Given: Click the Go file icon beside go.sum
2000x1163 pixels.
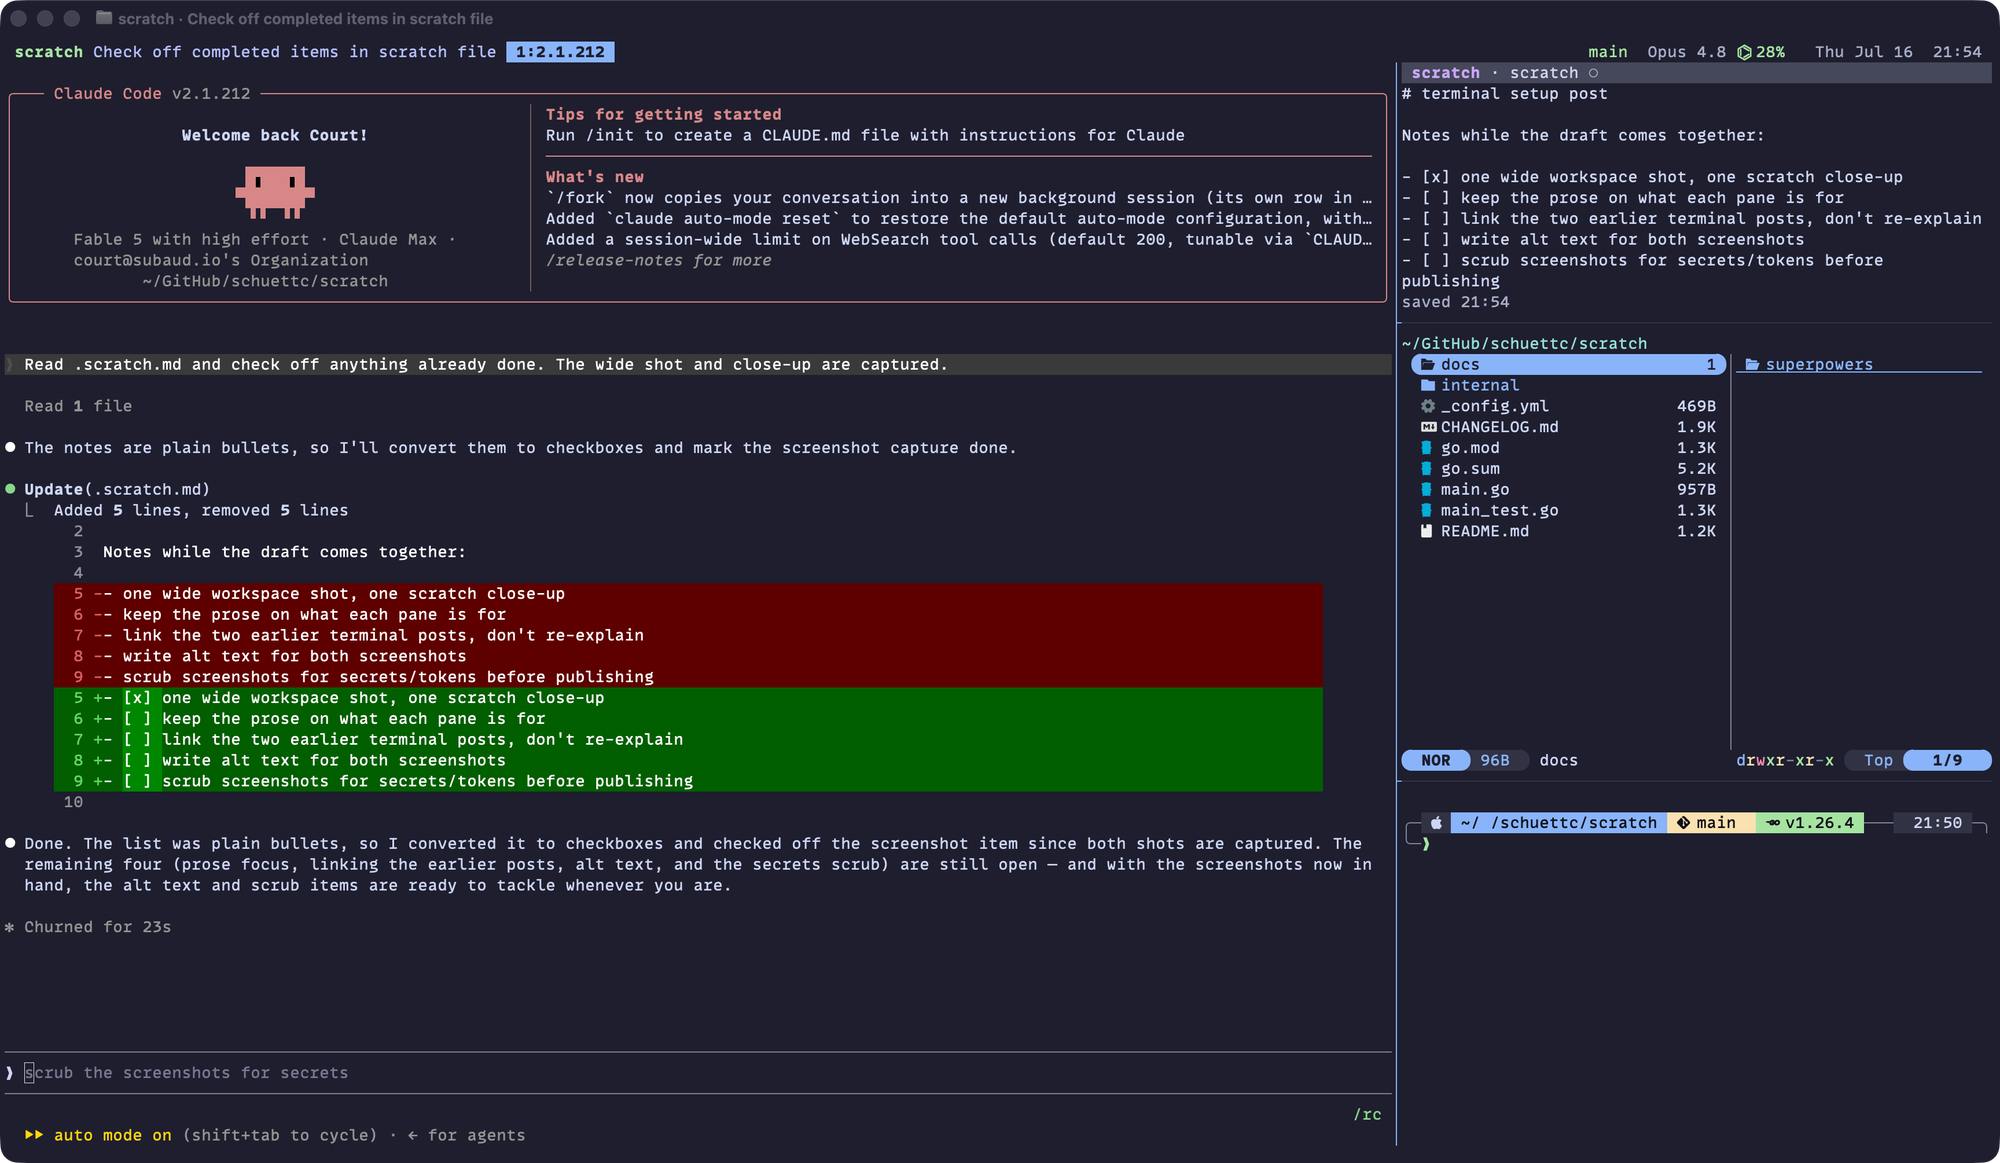Looking at the screenshot, I should 1427,469.
